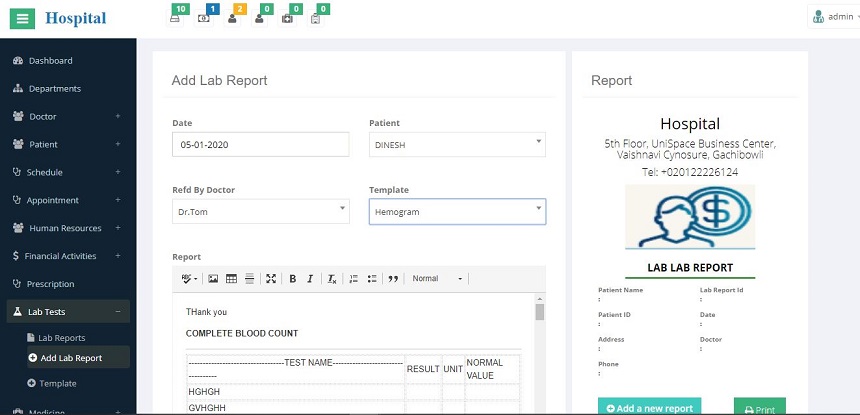Open the Template dropdown showing Hemogram
Viewport: 860px width, 415px height.
point(457,212)
